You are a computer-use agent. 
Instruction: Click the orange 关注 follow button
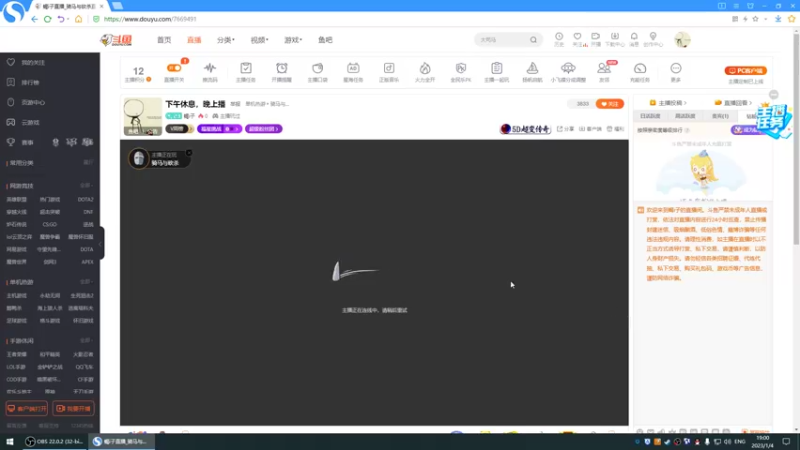click(x=610, y=104)
